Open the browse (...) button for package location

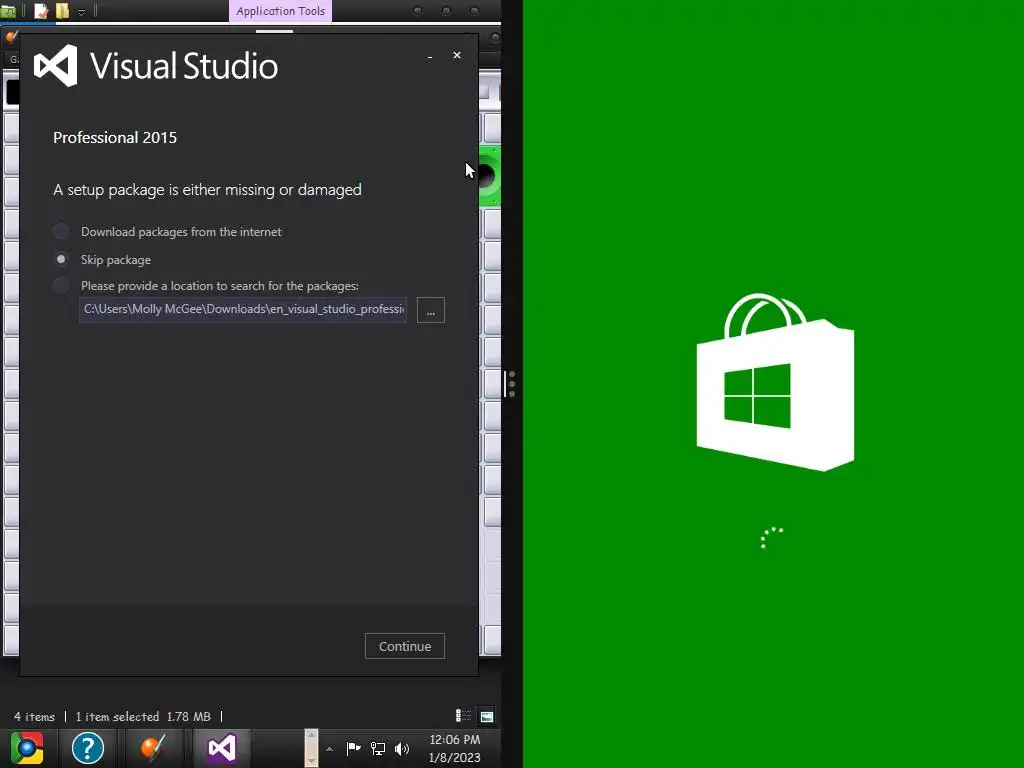[431, 310]
